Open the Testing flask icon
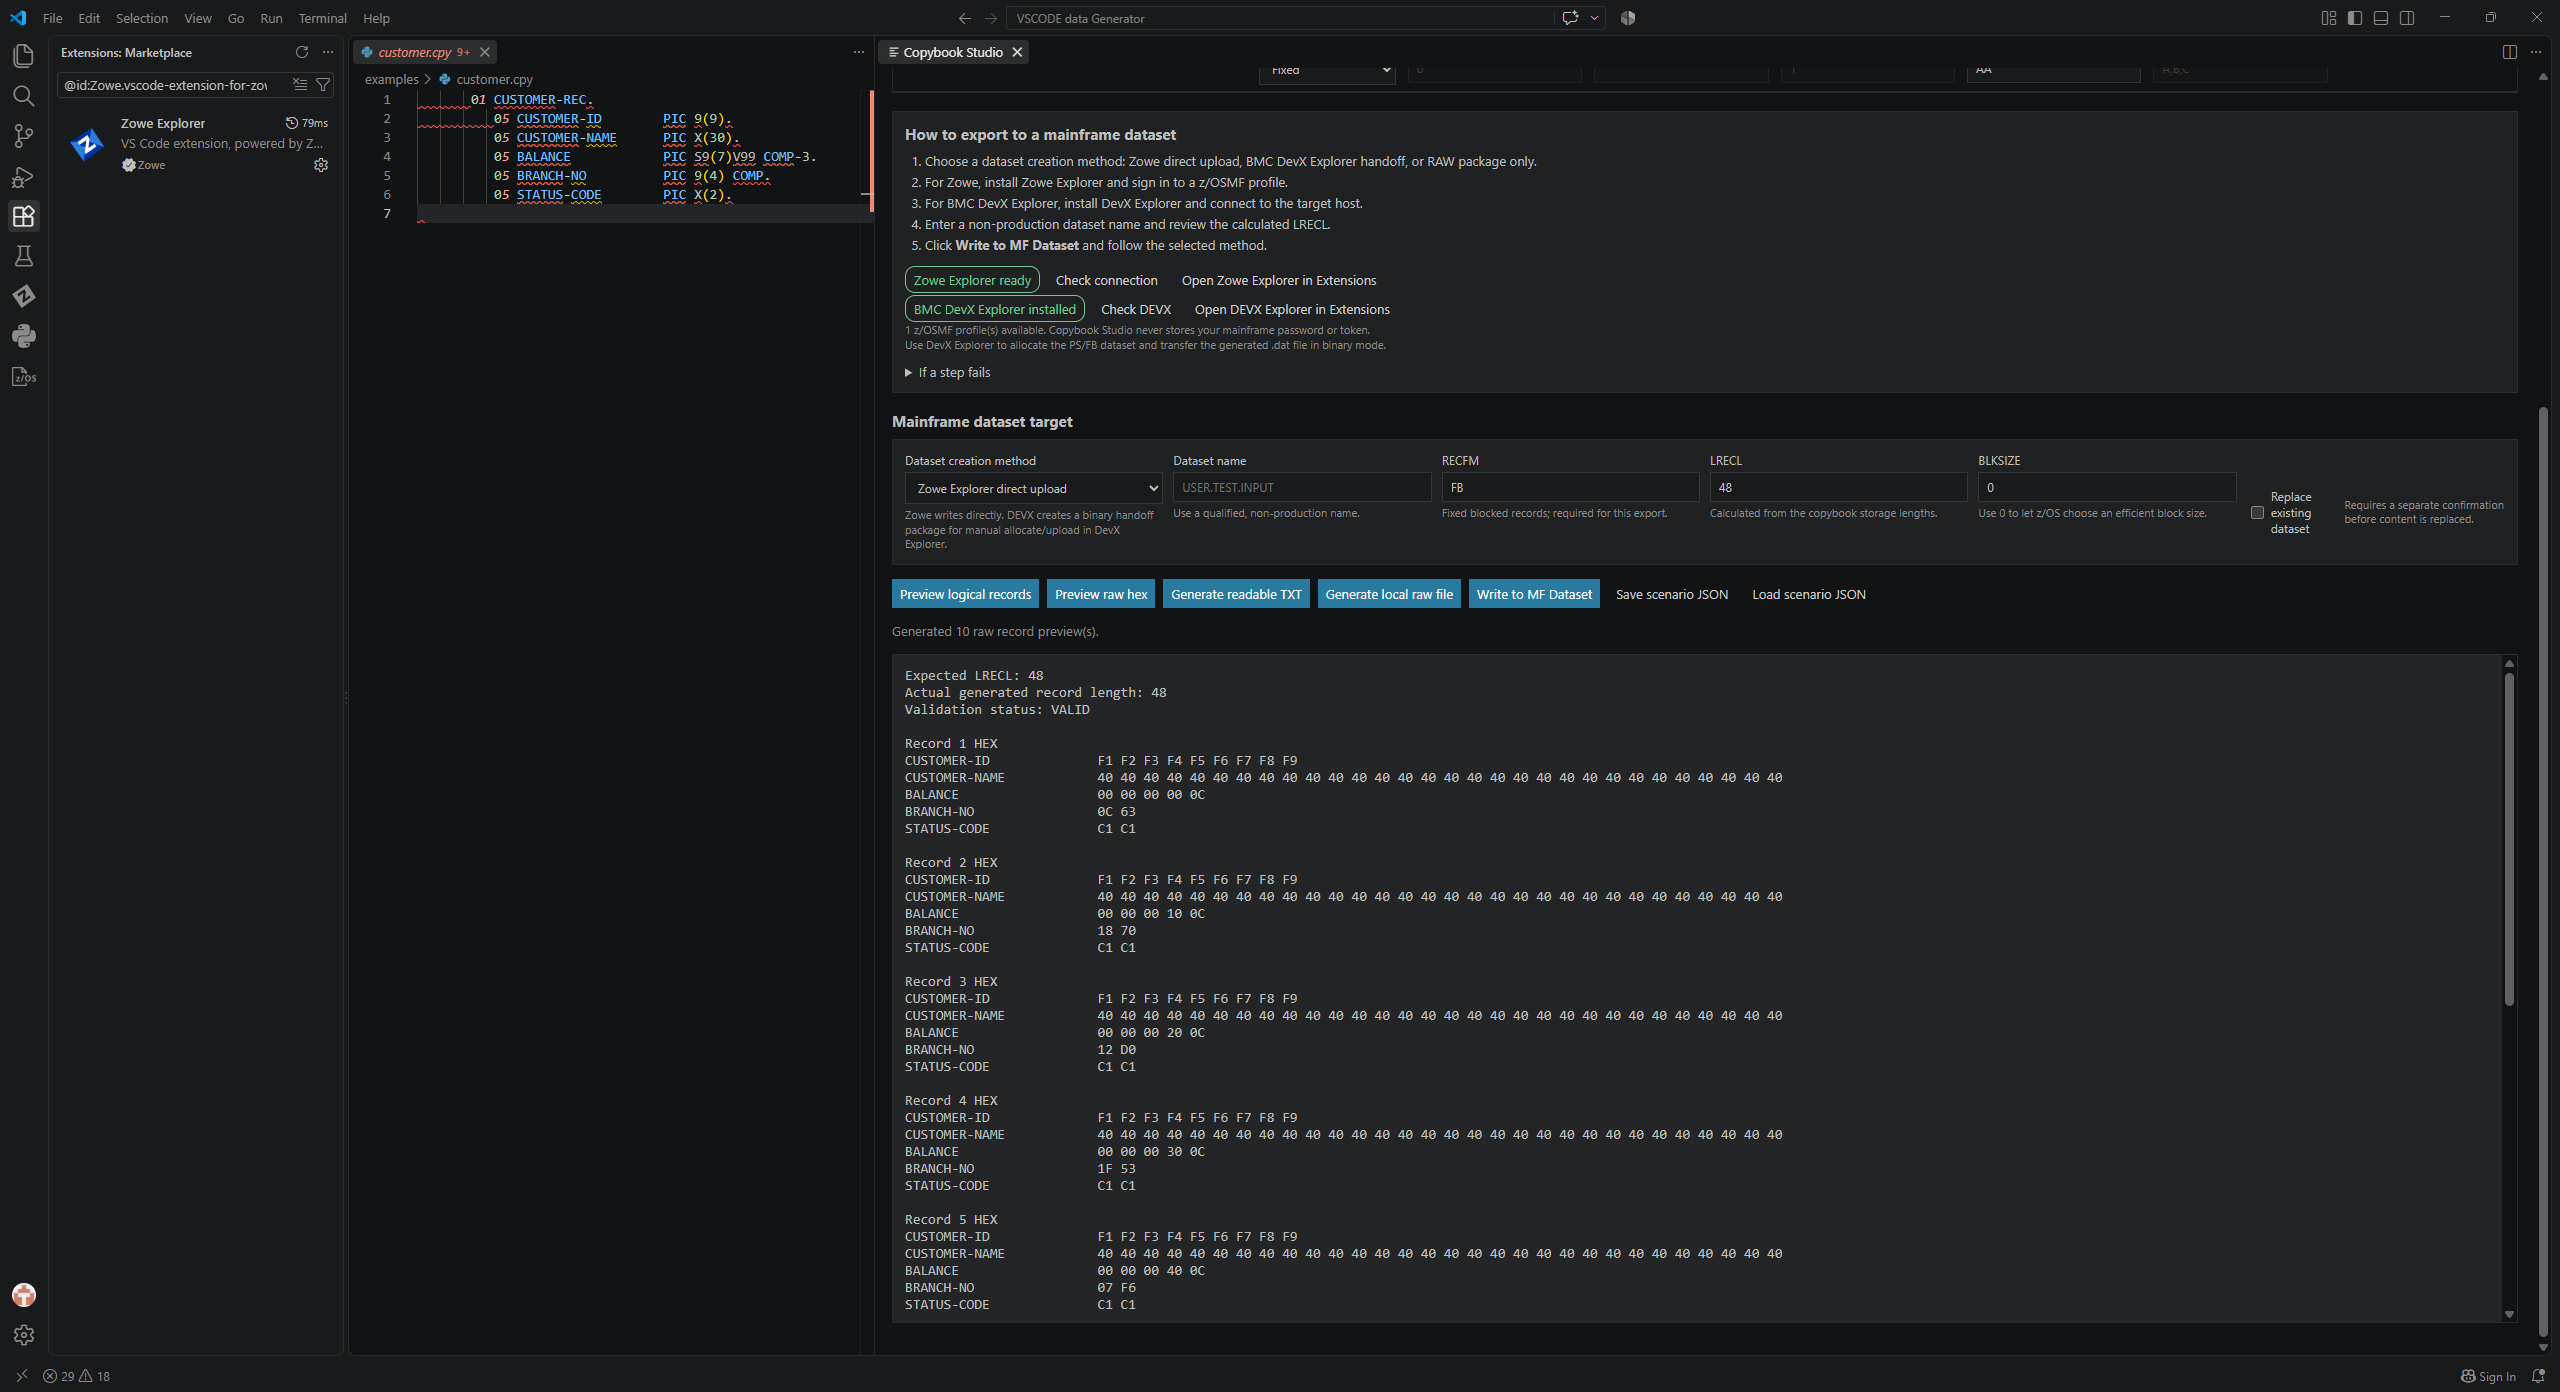2560x1392 pixels. tap(23, 256)
